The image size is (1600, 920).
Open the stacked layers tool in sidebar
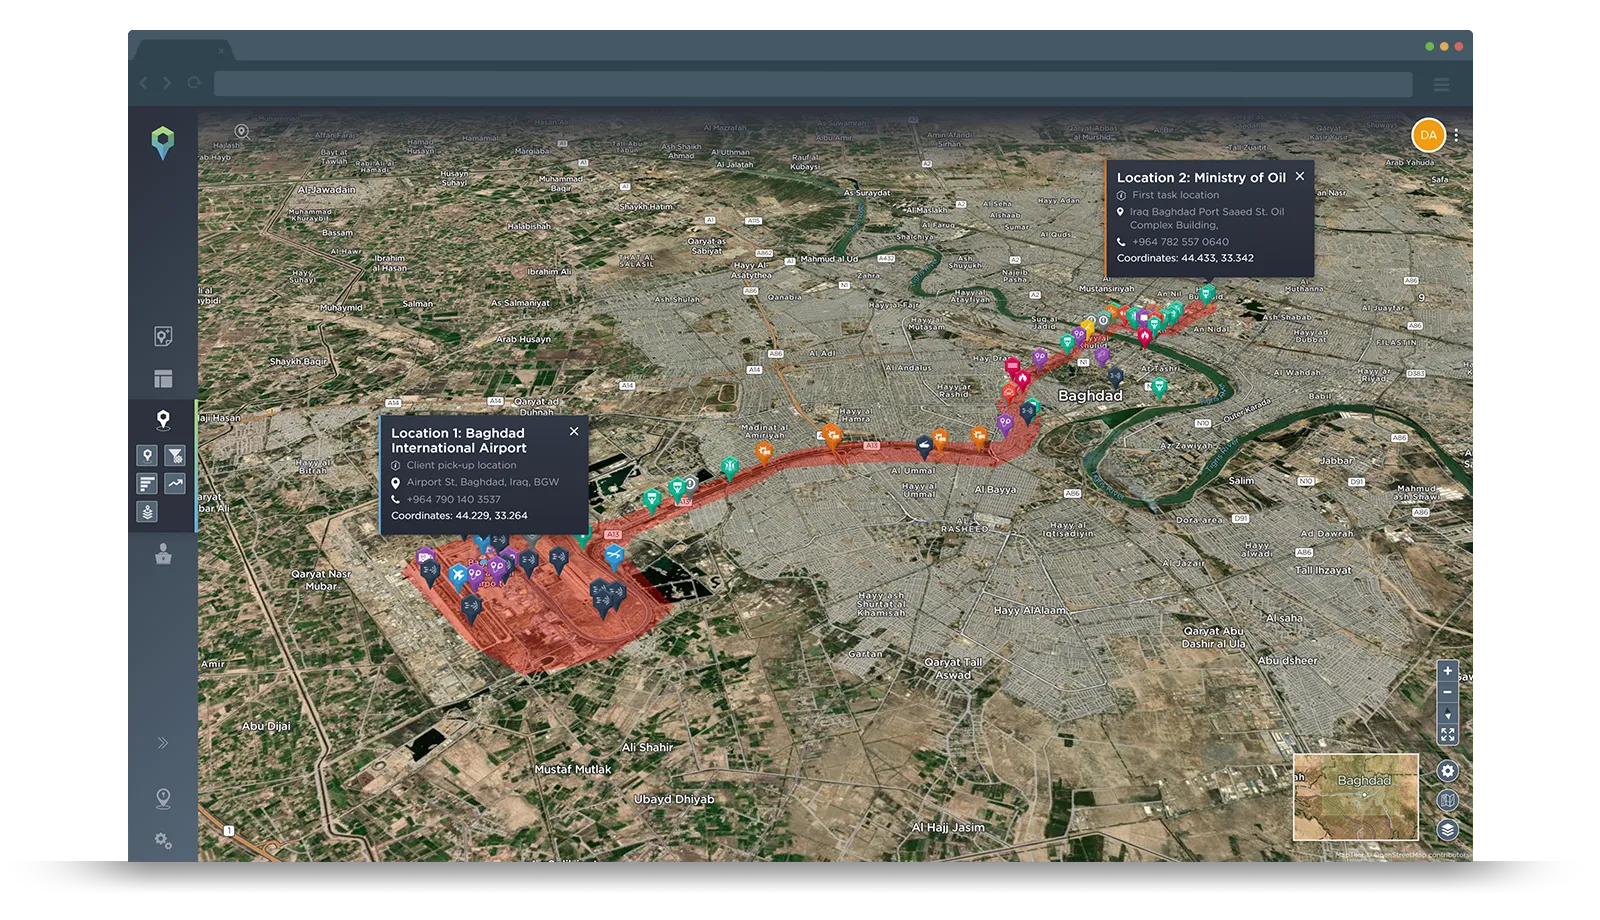147,512
